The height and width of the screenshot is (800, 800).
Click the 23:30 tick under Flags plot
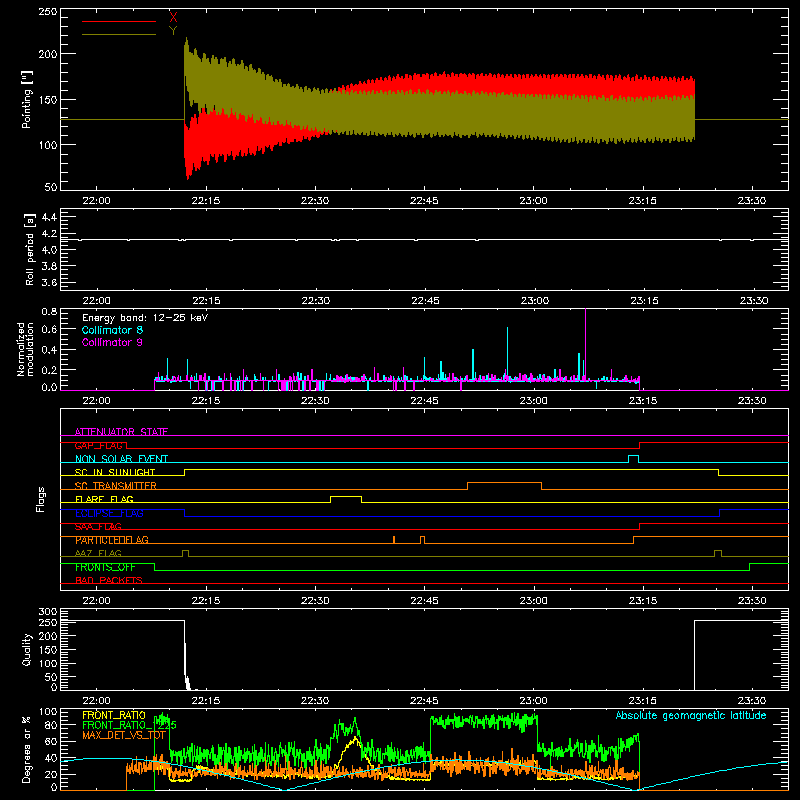(752, 601)
